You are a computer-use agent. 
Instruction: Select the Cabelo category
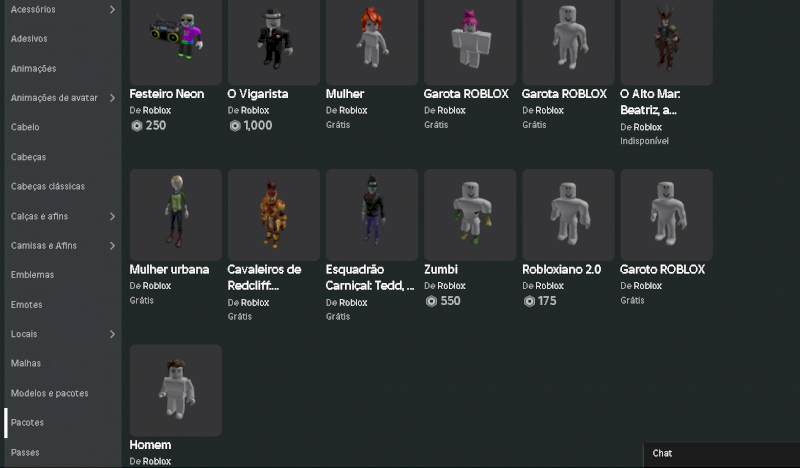(25, 127)
